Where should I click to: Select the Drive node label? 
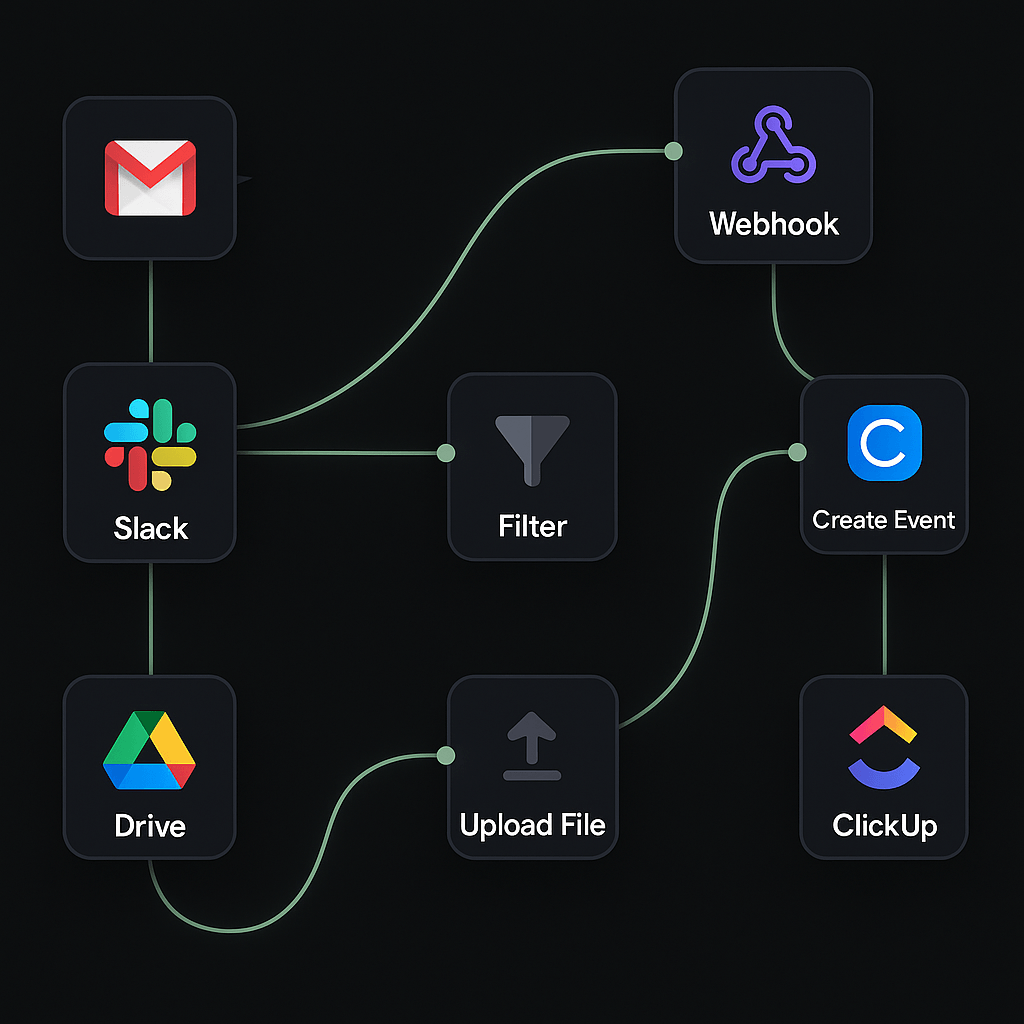pyautogui.click(x=150, y=825)
